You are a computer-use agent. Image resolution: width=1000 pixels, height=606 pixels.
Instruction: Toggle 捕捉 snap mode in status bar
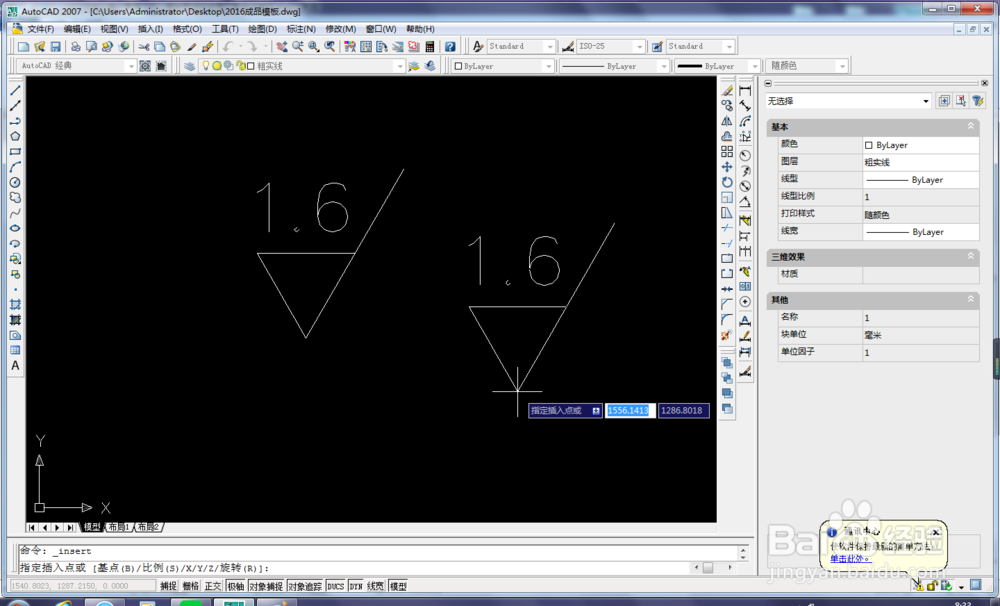pos(168,586)
